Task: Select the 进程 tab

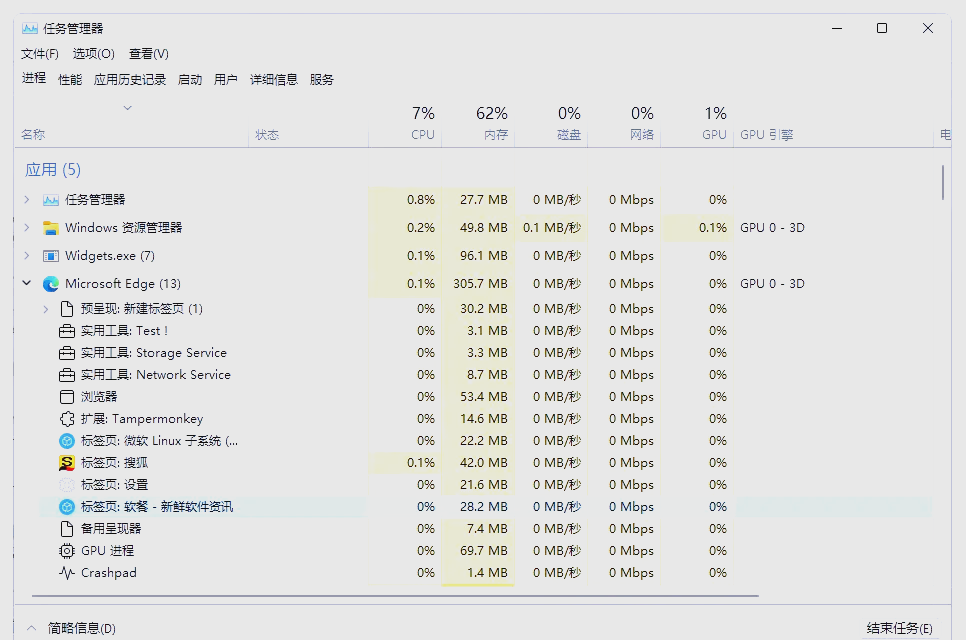Action: (x=34, y=78)
